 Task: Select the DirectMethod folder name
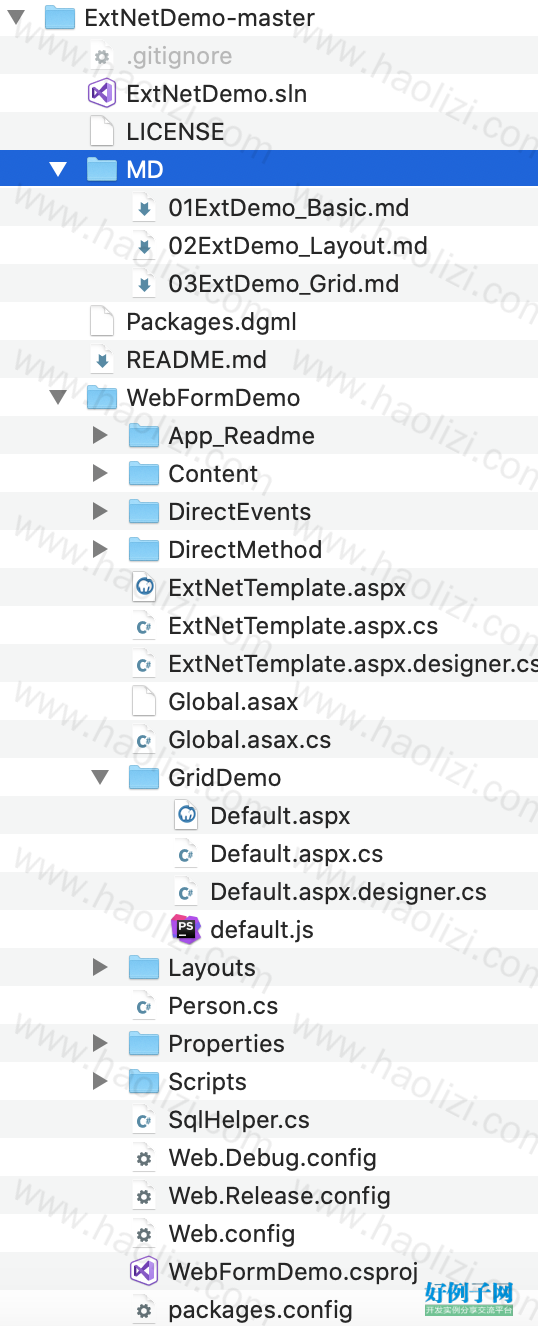pos(245,550)
